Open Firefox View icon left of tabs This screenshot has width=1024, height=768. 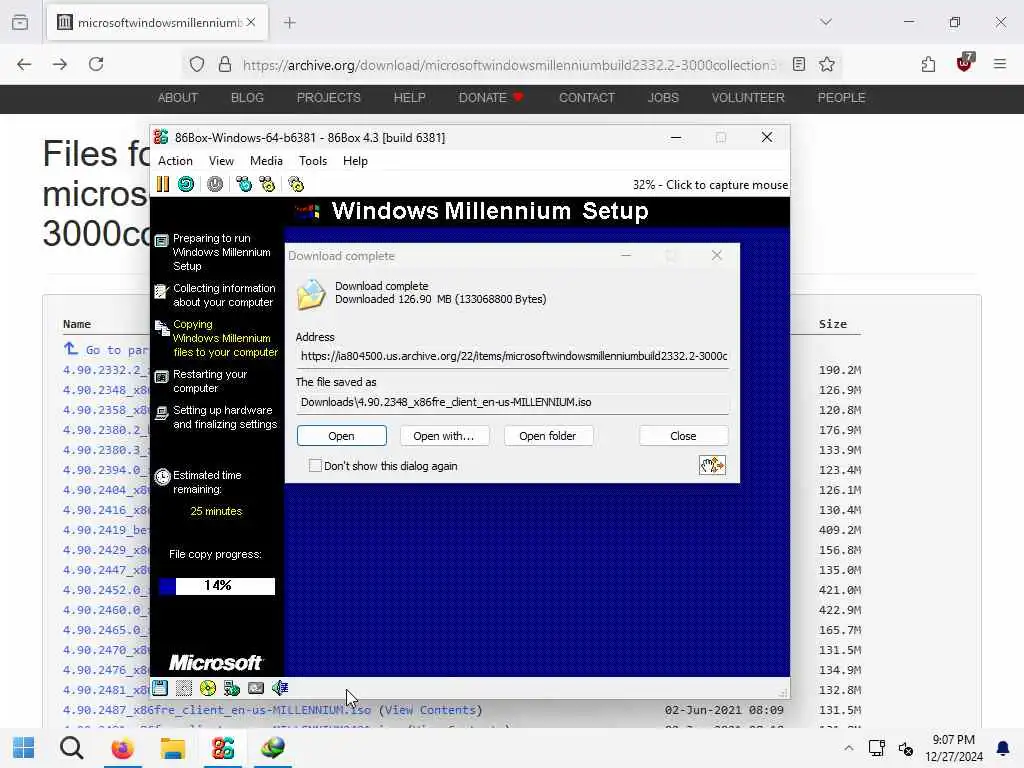coord(20,22)
